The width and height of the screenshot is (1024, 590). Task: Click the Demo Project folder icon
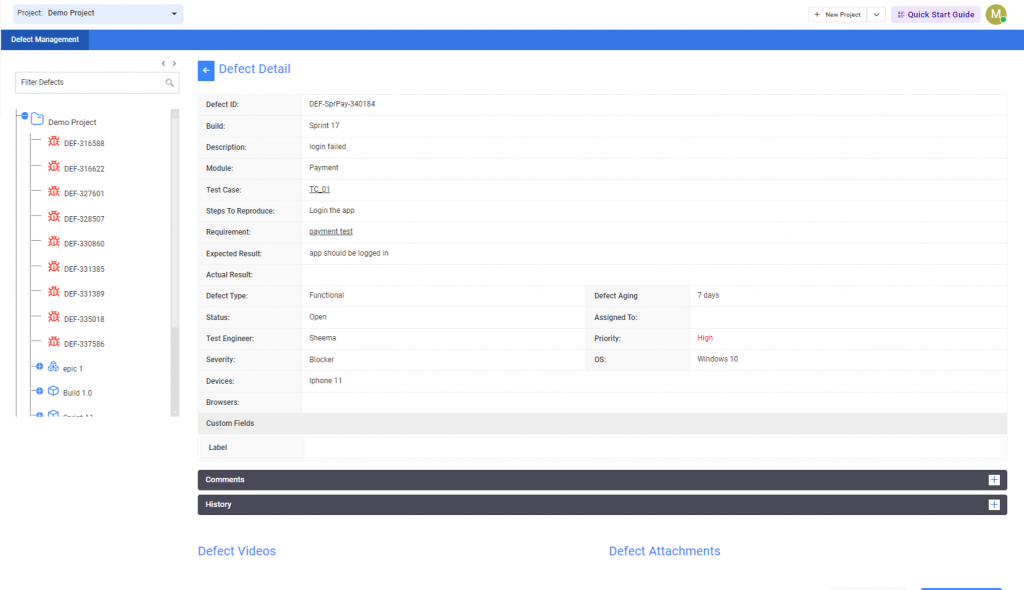[x=37, y=120]
